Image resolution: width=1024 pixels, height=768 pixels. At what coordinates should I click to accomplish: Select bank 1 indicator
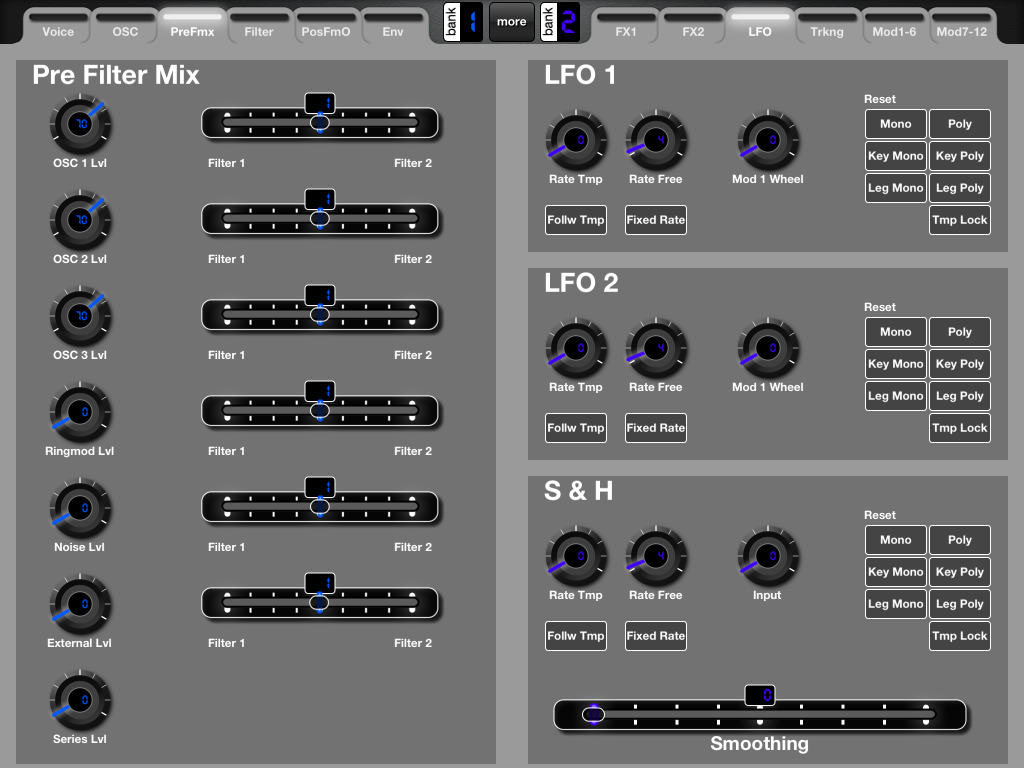tap(463, 22)
